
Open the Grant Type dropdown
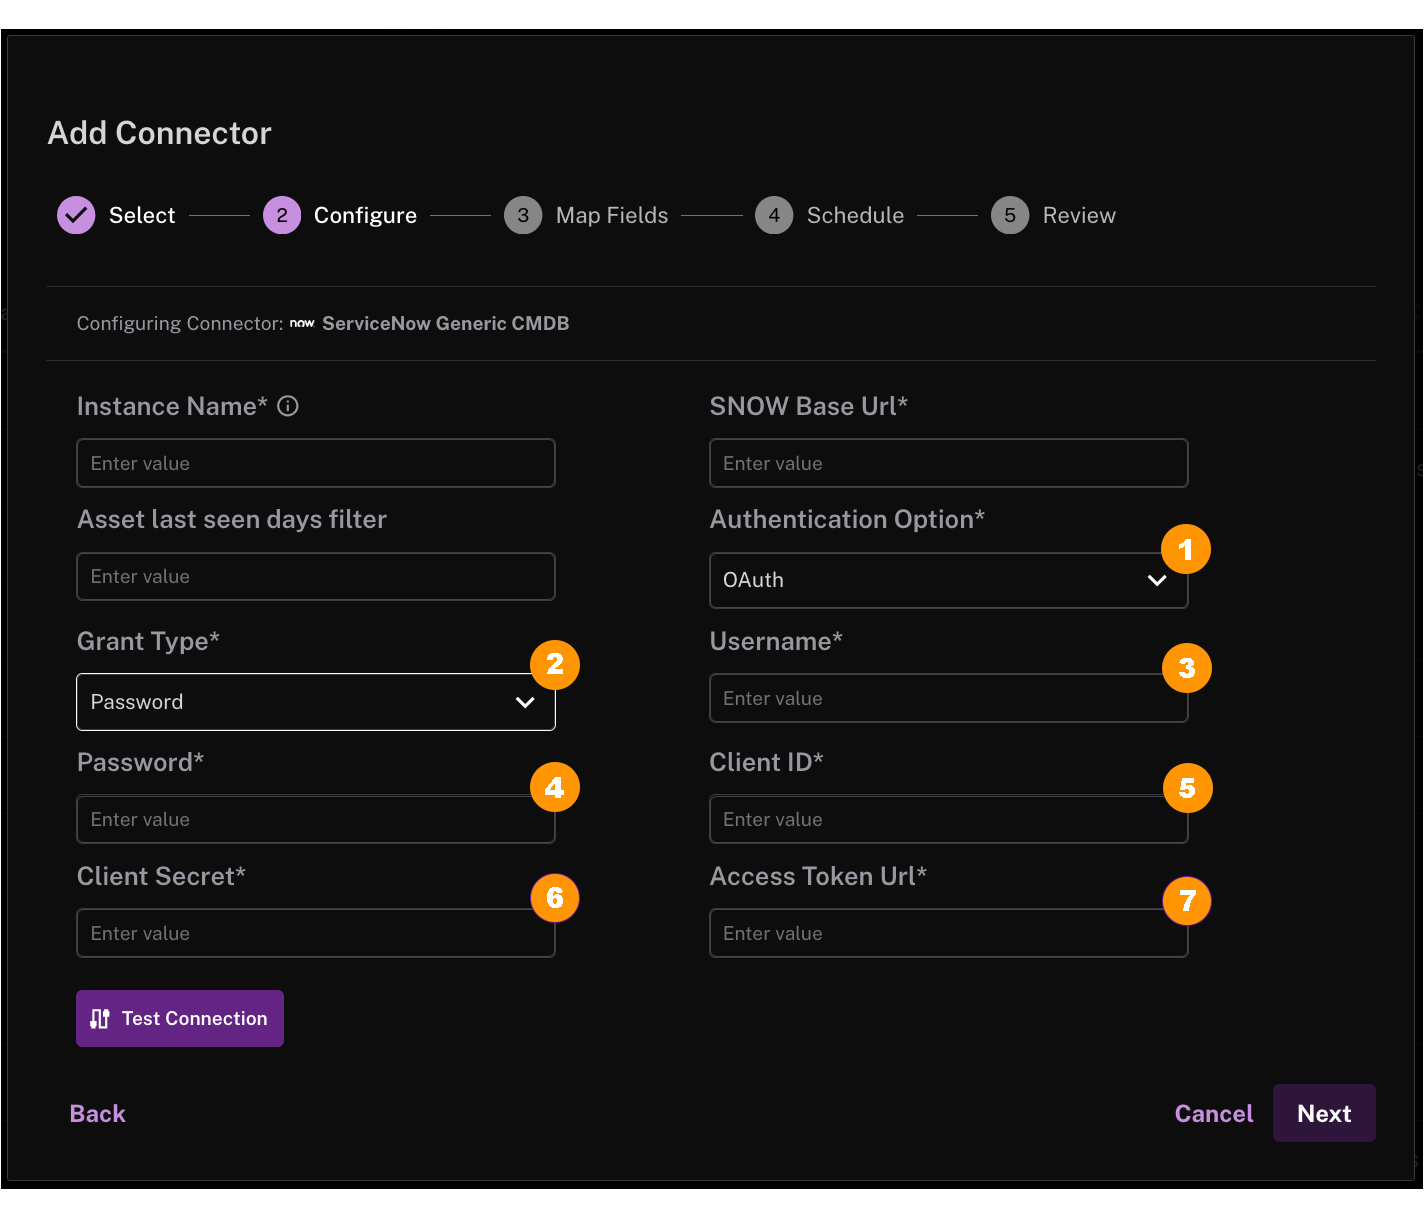click(316, 702)
